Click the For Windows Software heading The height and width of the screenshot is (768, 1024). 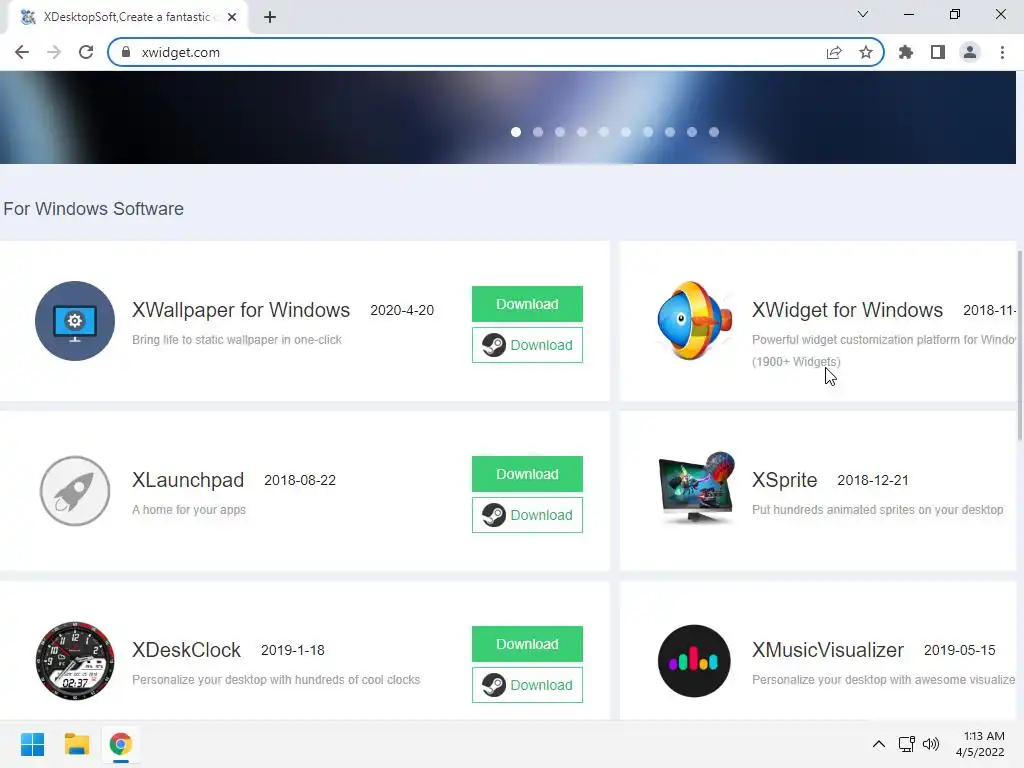pyautogui.click(x=93, y=209)
